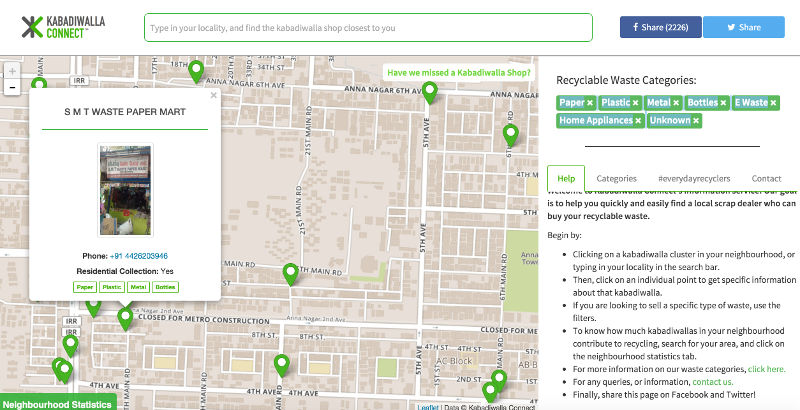Open the Neighbourhood Statistics panel
This screenshot has width=800, height=410.
[57, 404]
